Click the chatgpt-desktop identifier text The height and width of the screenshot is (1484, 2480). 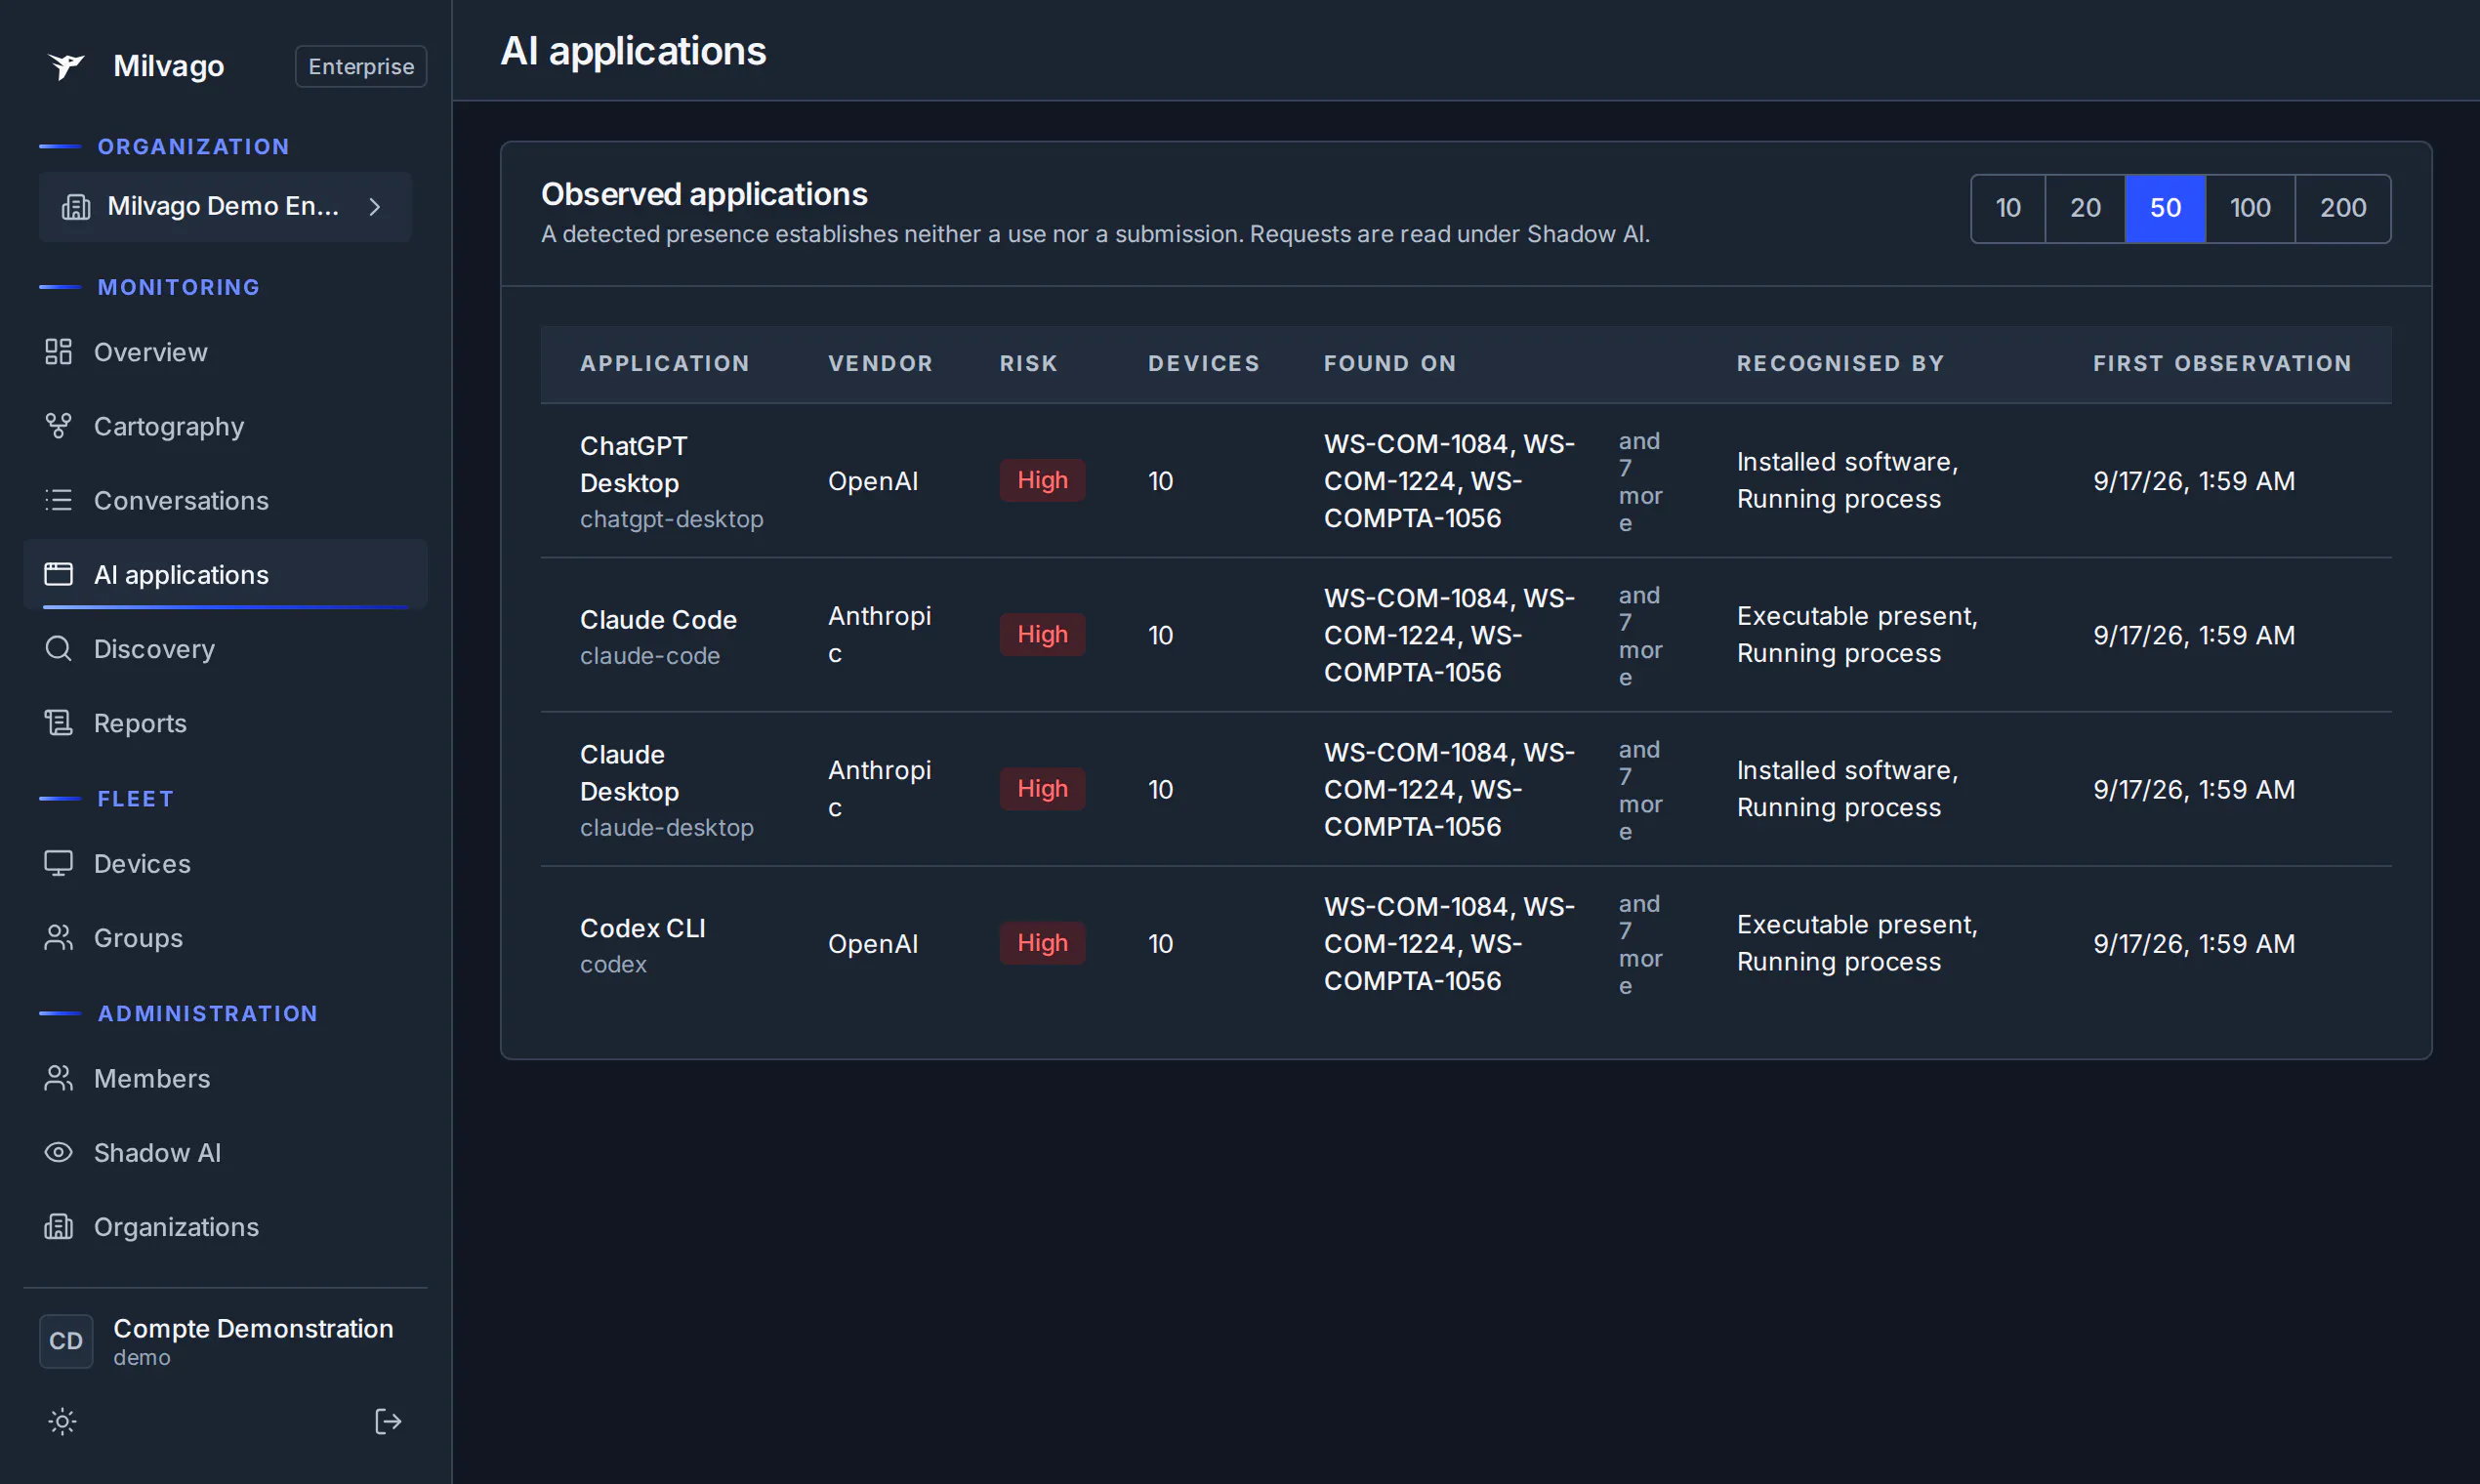coord(671,519)
